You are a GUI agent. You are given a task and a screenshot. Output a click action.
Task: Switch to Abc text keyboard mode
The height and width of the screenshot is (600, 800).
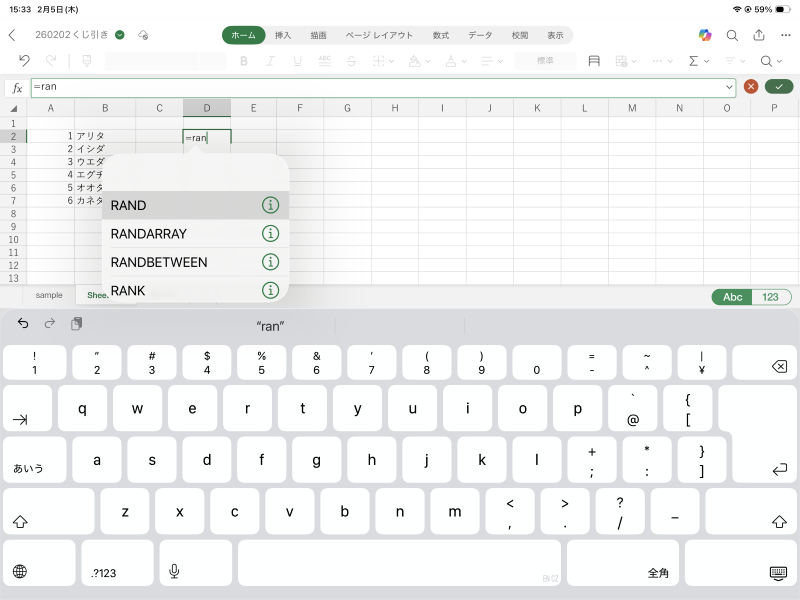tap(733, 297)
